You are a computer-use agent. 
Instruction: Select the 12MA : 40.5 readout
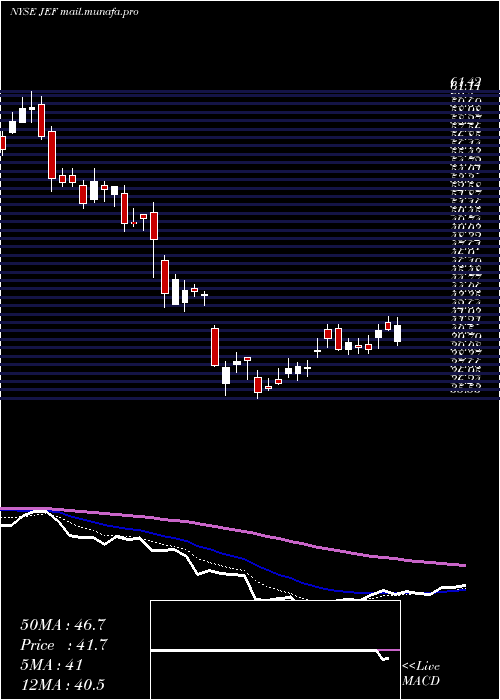click(x=62, y=685)
